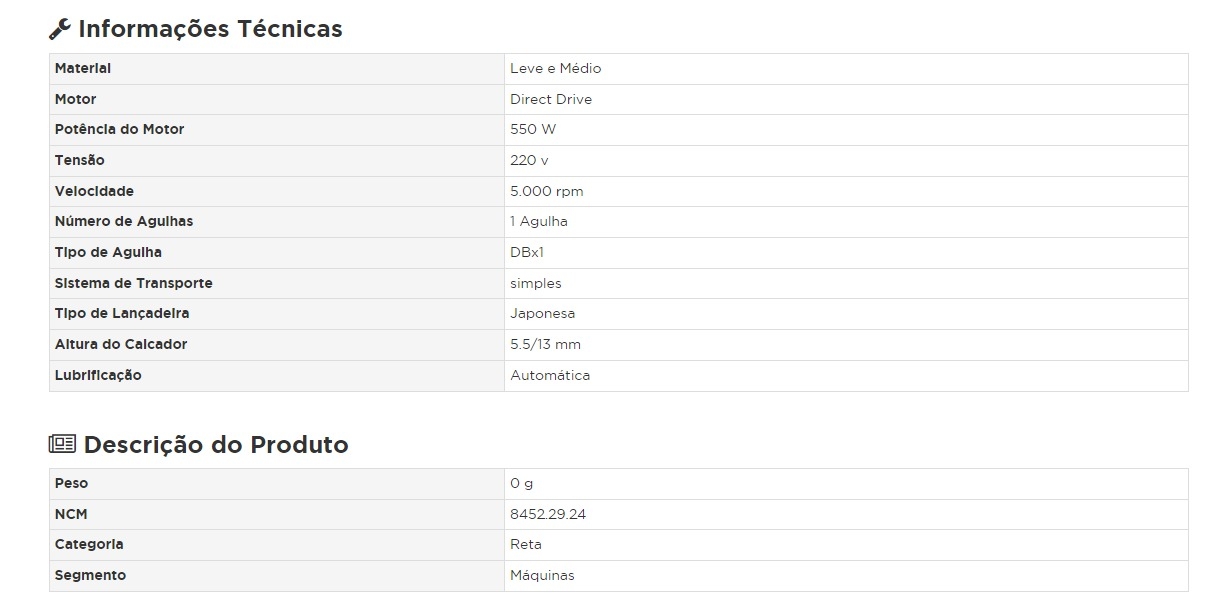The height and width of the screenshot is (614, 1224).
Task: Click the 1 Agulha needle count value
Action: coord(539,221)
